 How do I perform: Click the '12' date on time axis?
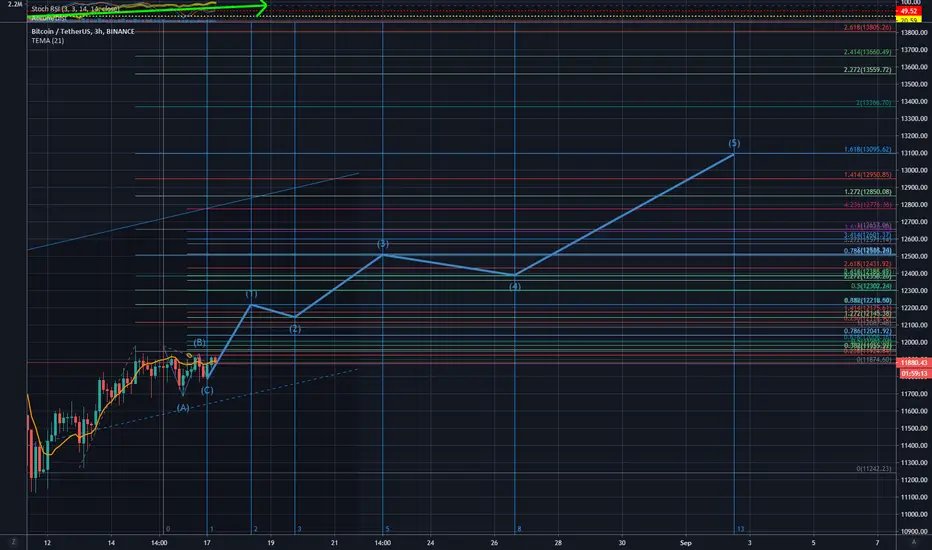click(x=47, y=542)
